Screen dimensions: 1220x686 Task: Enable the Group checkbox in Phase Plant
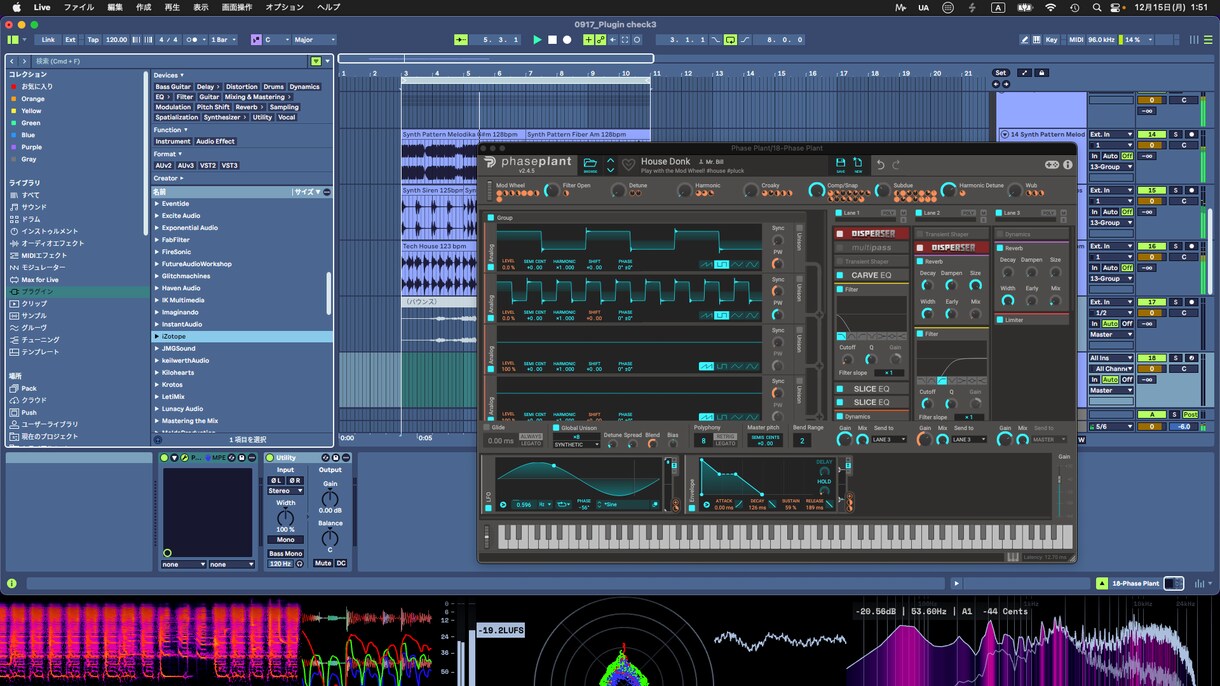(x=491, y=217)
